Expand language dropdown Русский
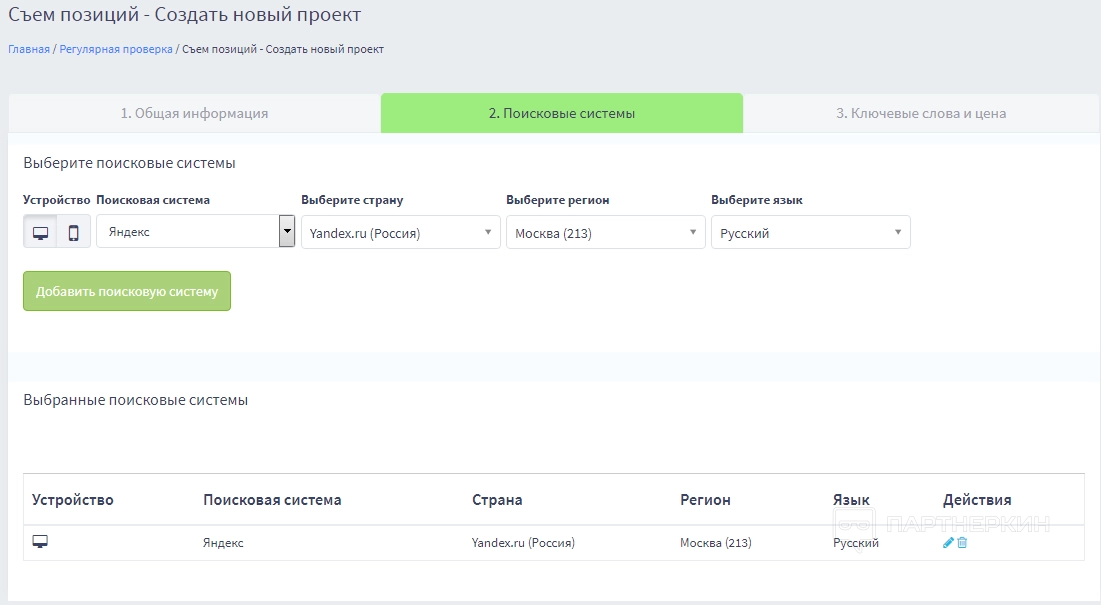The width and height of the screenshot is (1101, 605). pyautogui.click(x=810, y=233)
